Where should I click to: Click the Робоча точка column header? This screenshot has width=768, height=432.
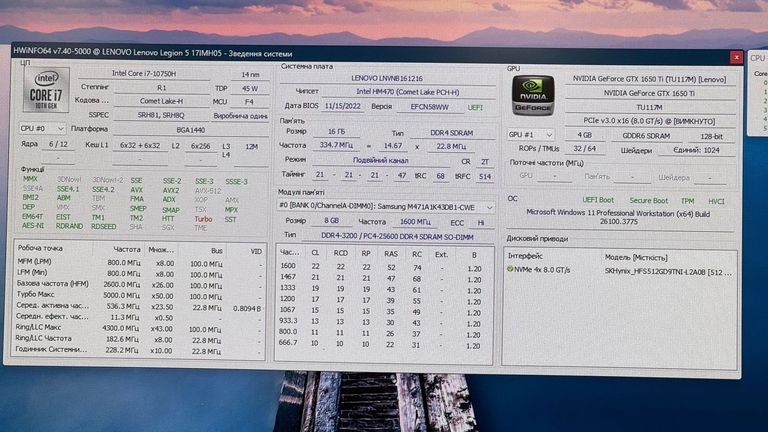click(40, 248)
